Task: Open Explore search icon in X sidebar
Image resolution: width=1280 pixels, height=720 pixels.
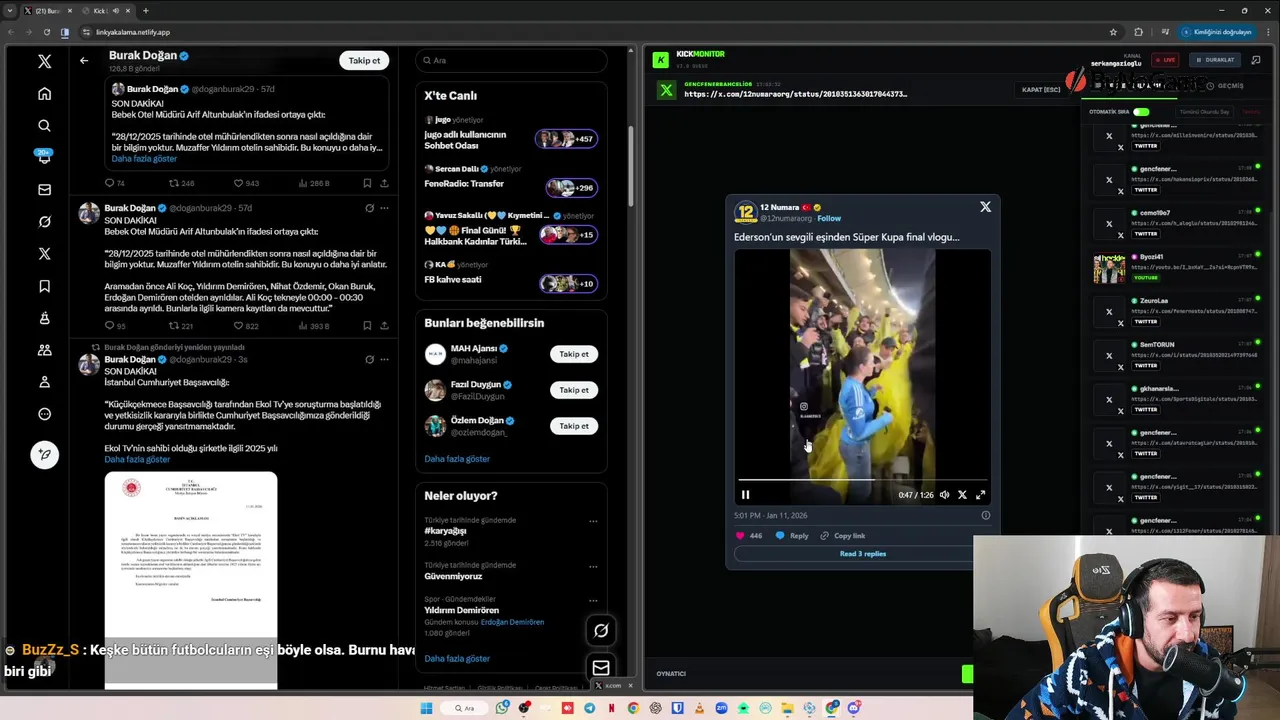Action: click(44, 126)
